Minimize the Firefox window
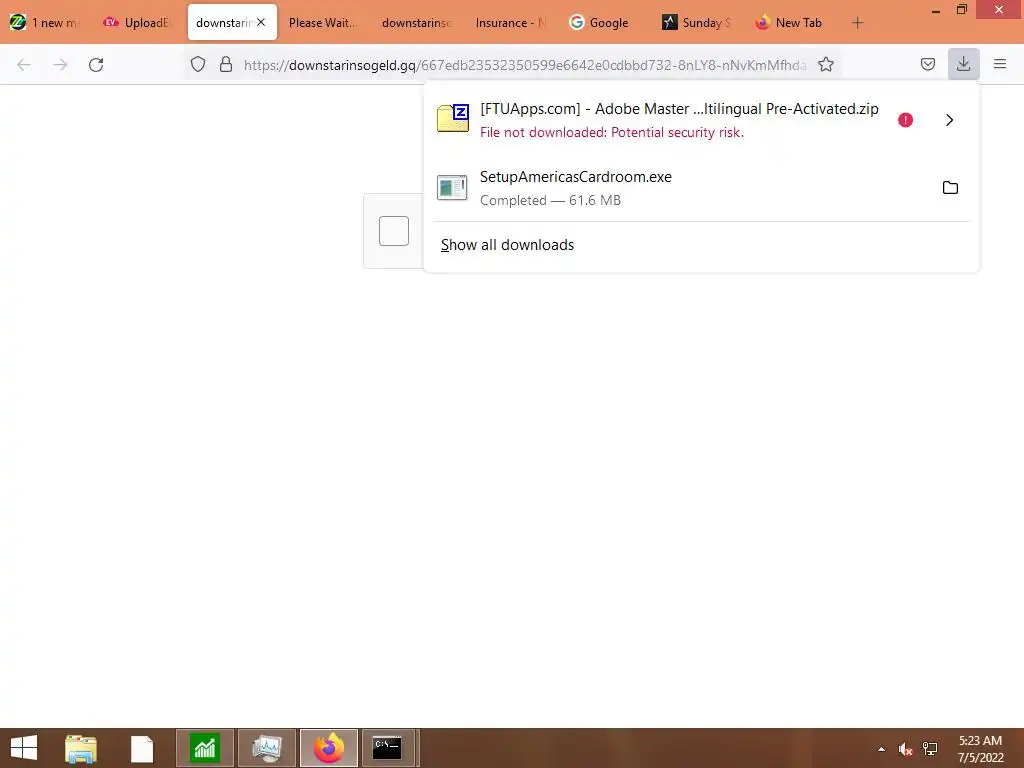Image resolution: width=1024 pixels, height=768 pixels. point(936,10)
